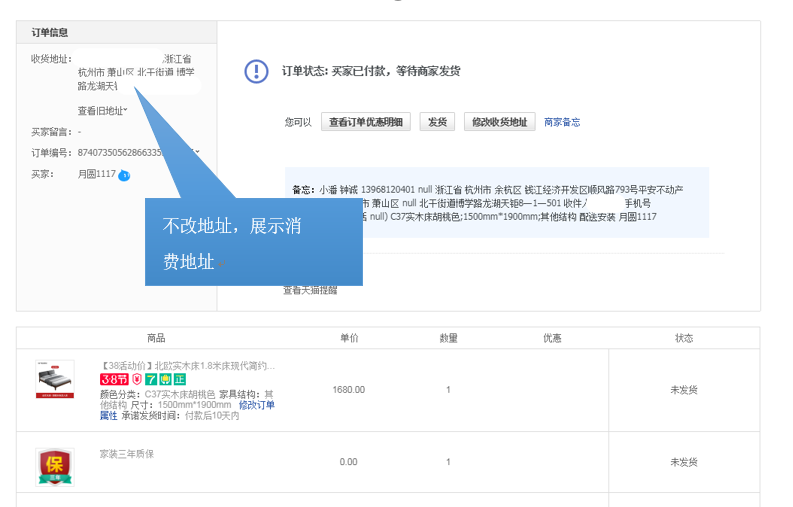Click the 发货 ship button
793x507 pixels.
tap(437, 122)
